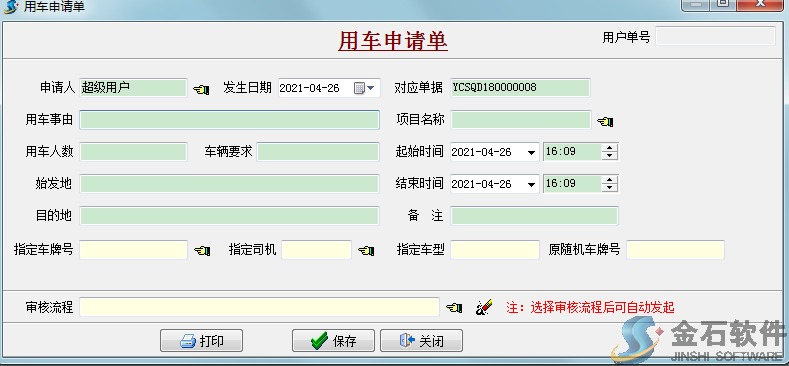Click the 指定司机 input field

[317, 250]
